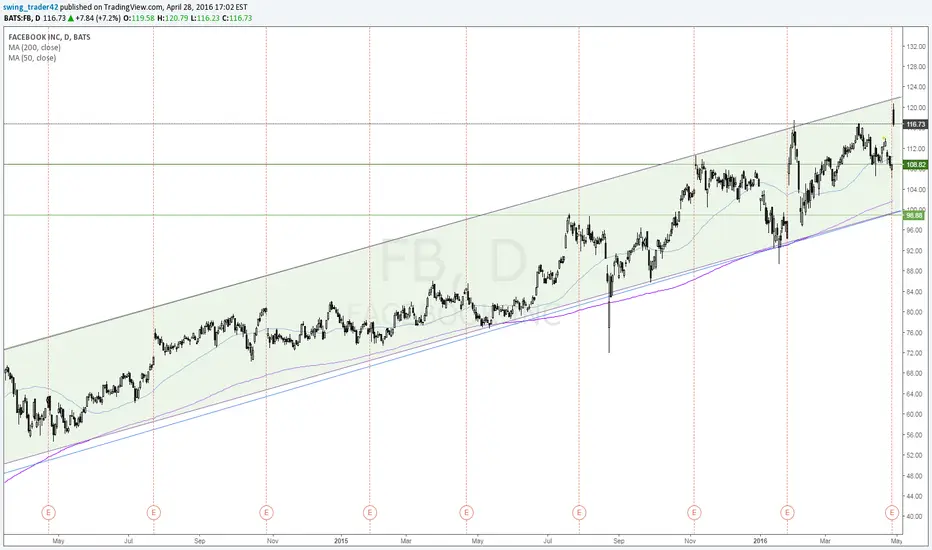Screen dimensions: 932x550
Task: Click the +7.84 (+7.2%) change value
Action: [x=98, y=18]
